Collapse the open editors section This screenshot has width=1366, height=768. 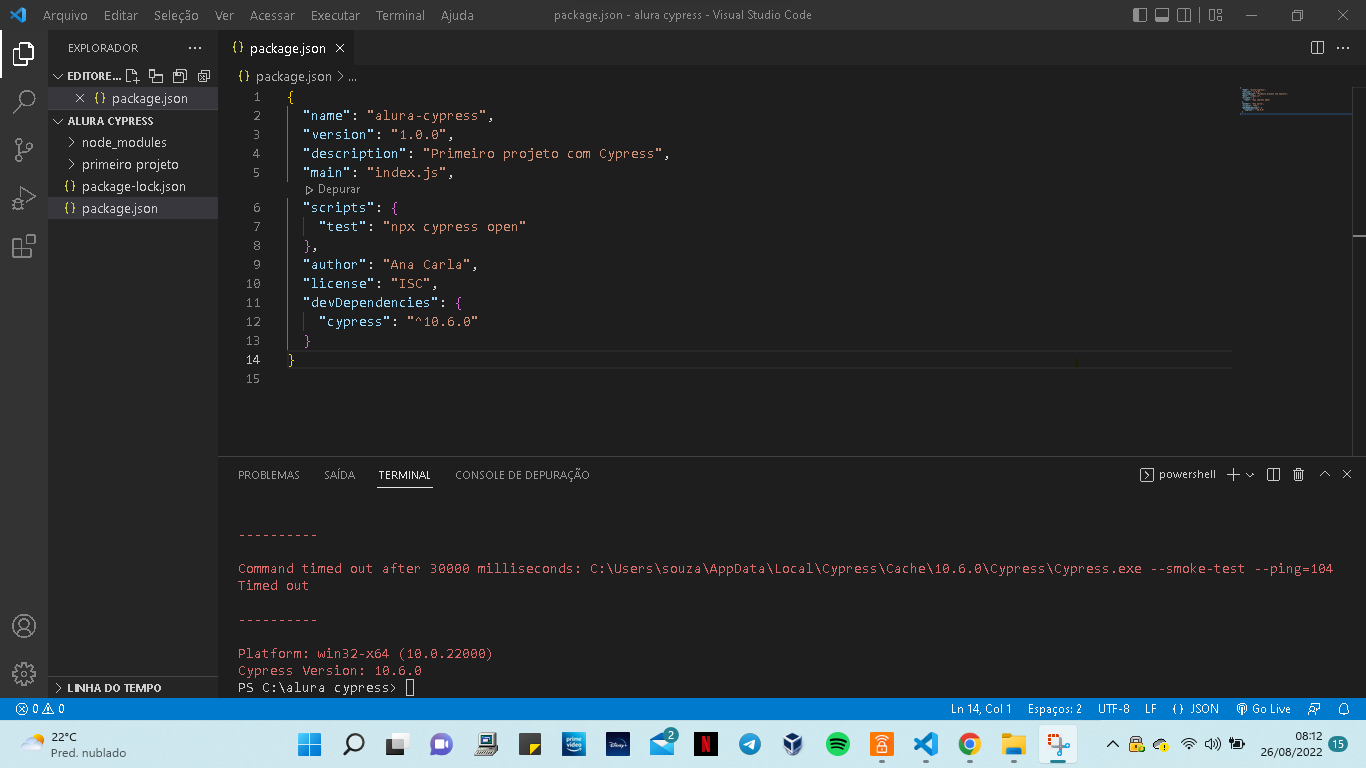click(59, 76)
